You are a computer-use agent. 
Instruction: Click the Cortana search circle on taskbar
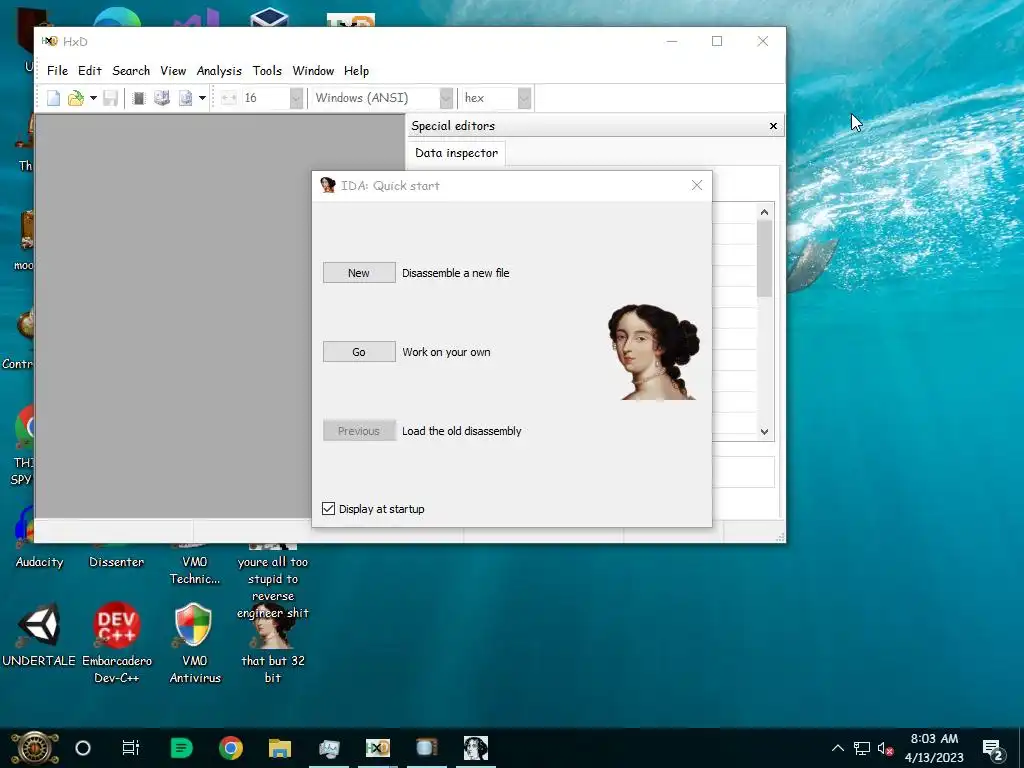[x=83, y=748]
